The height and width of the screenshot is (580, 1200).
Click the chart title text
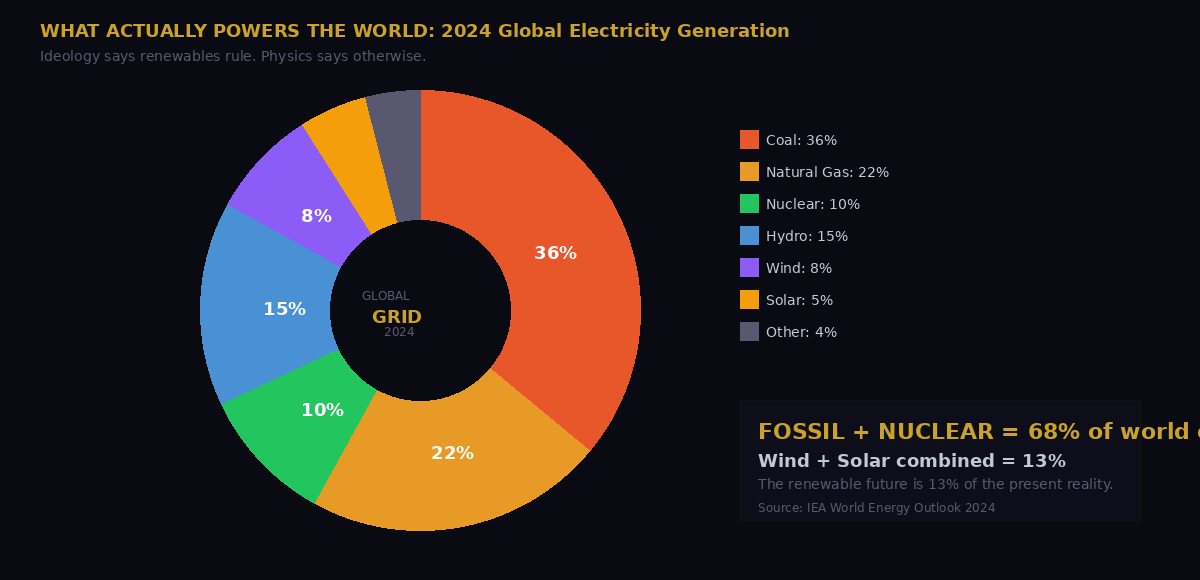pyautogui.click(x=413, y=31)
